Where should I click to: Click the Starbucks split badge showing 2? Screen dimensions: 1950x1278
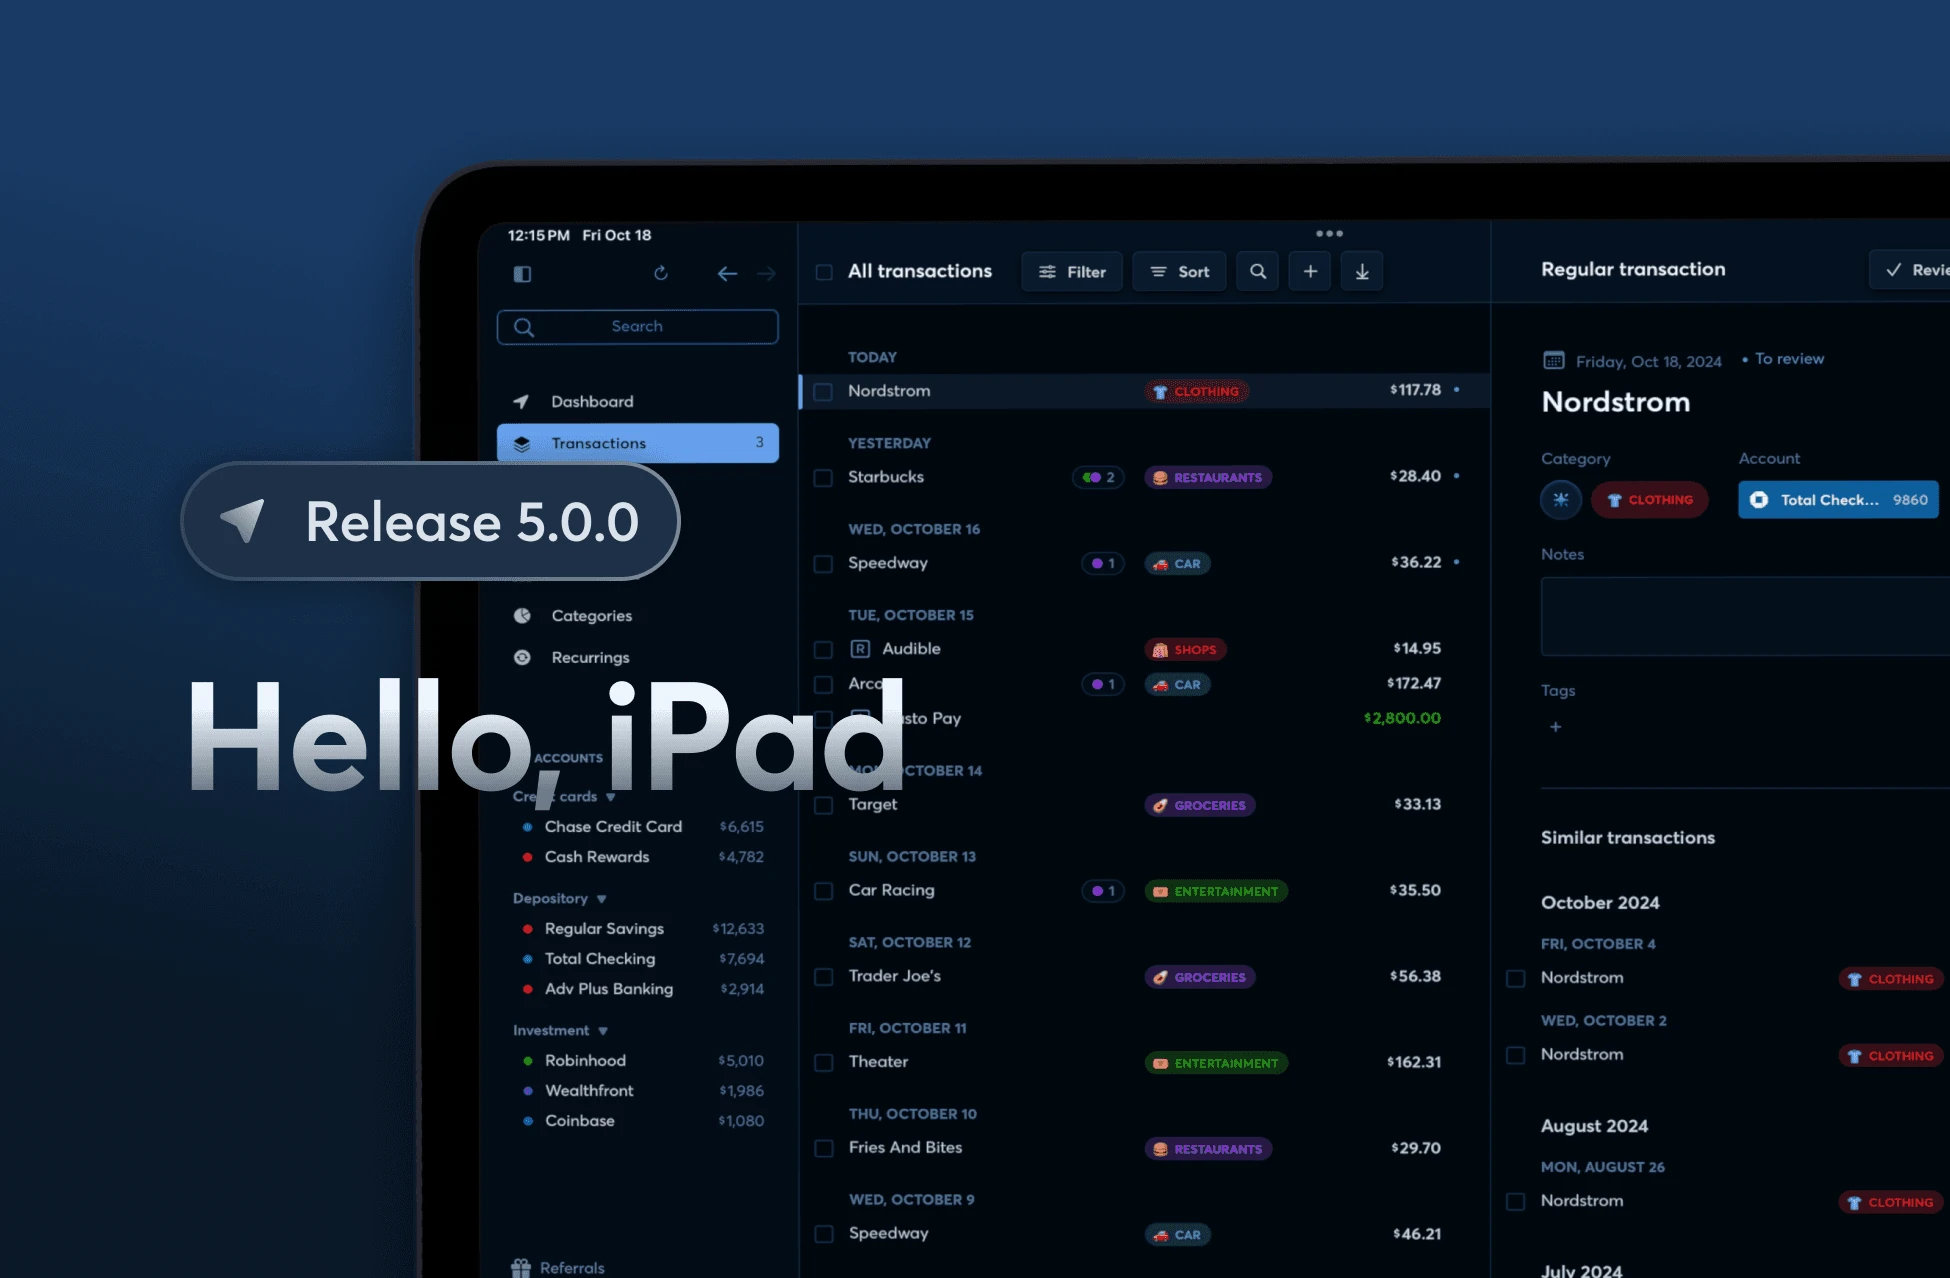pos(1098,478)
